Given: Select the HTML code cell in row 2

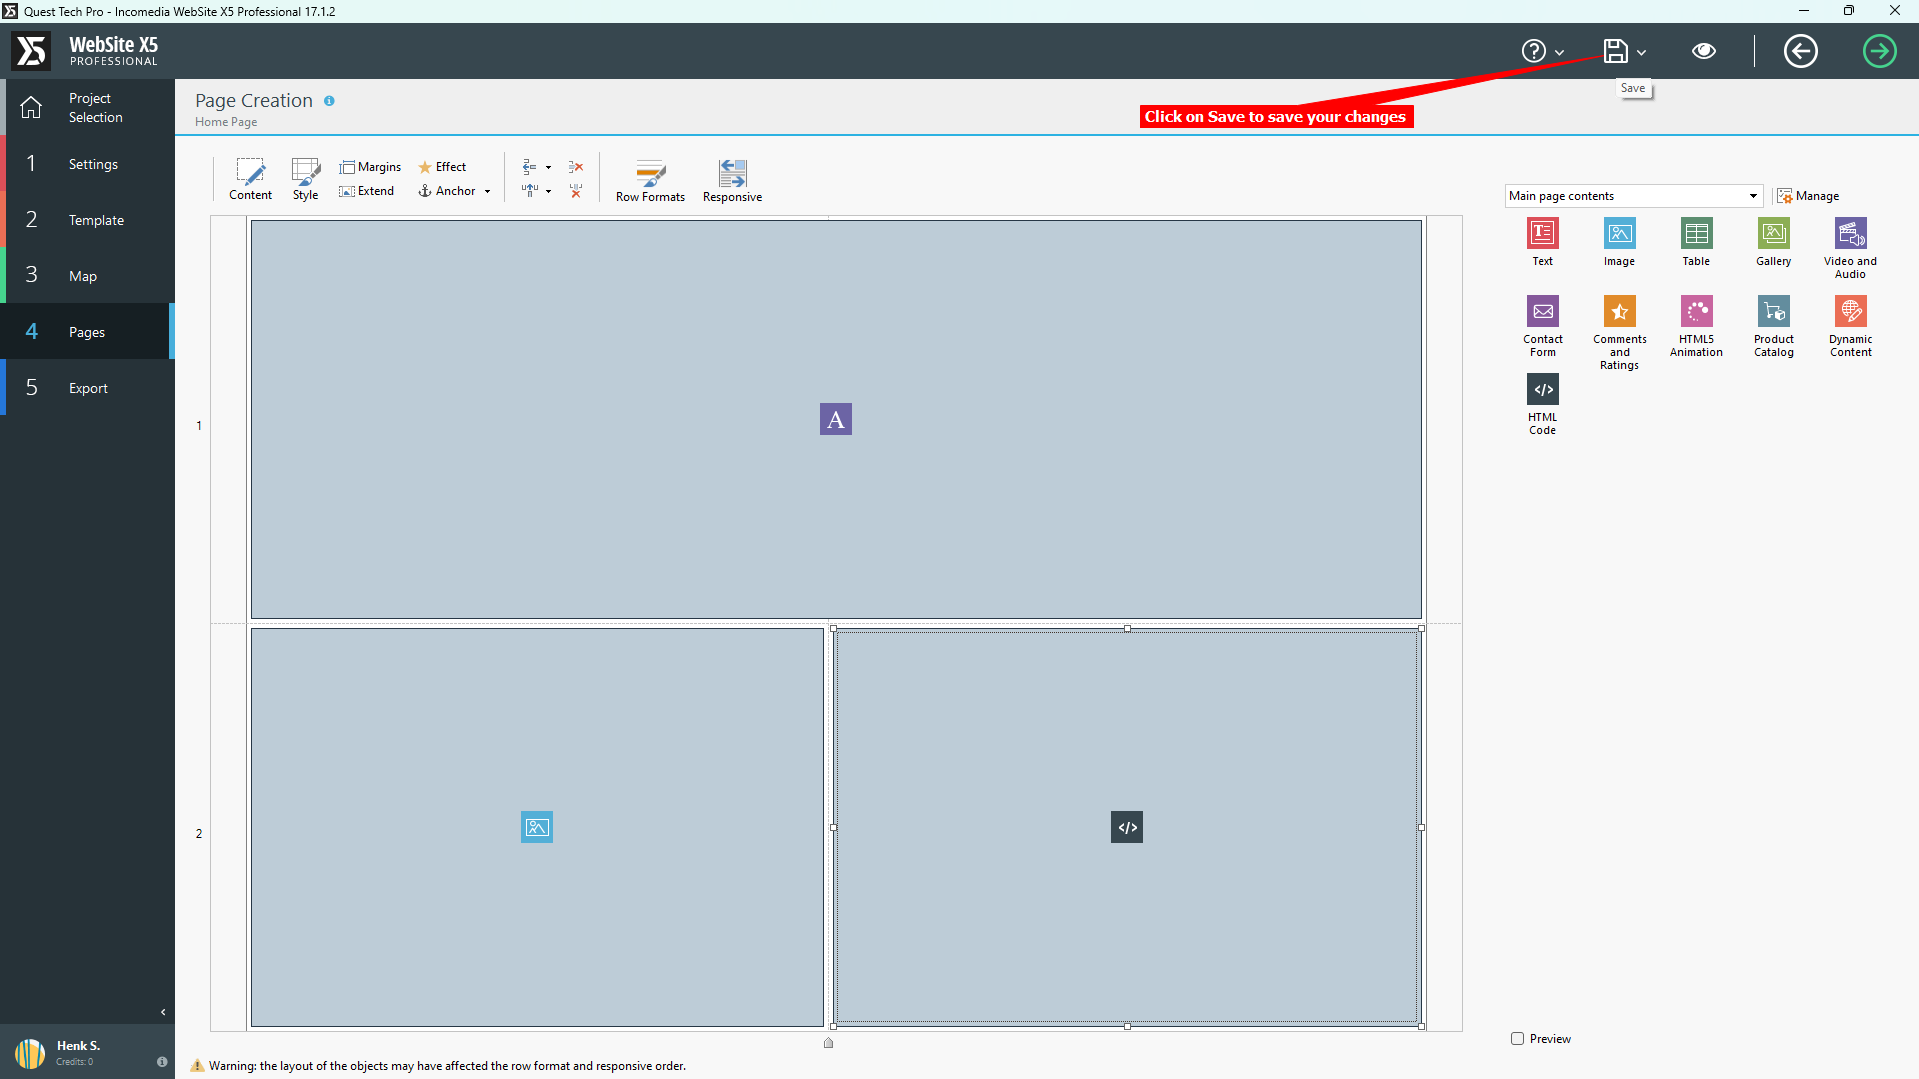Looking at the screenshot, I should 1127,827.
